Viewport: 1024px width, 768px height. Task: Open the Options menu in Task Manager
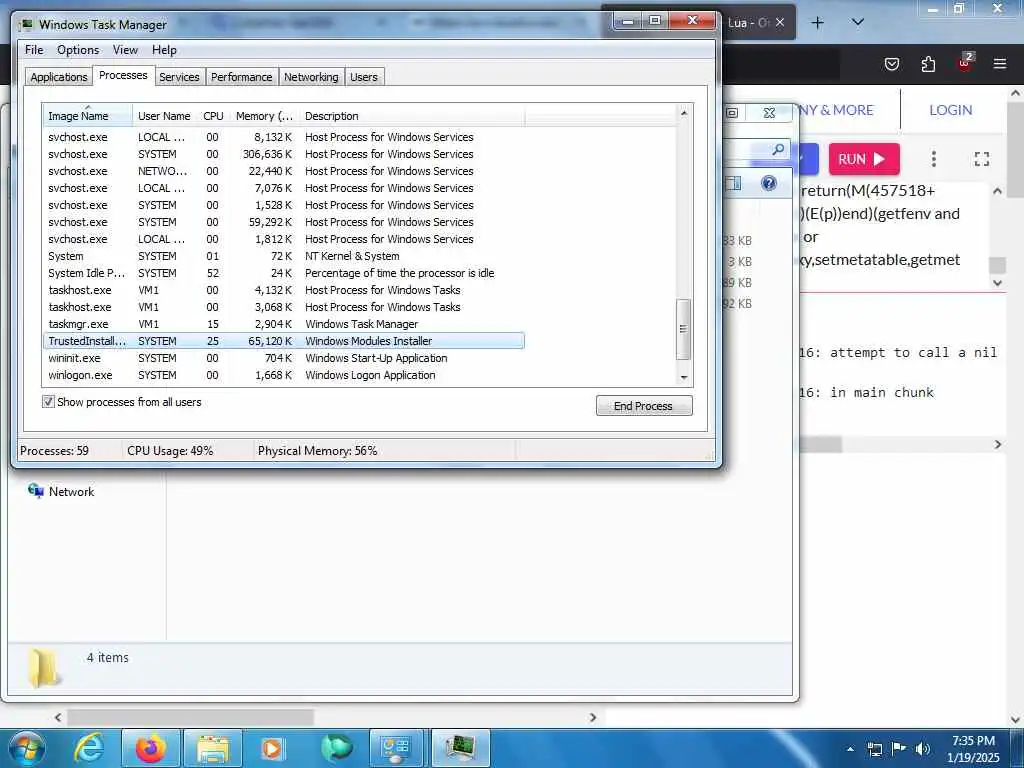point(78,50)
